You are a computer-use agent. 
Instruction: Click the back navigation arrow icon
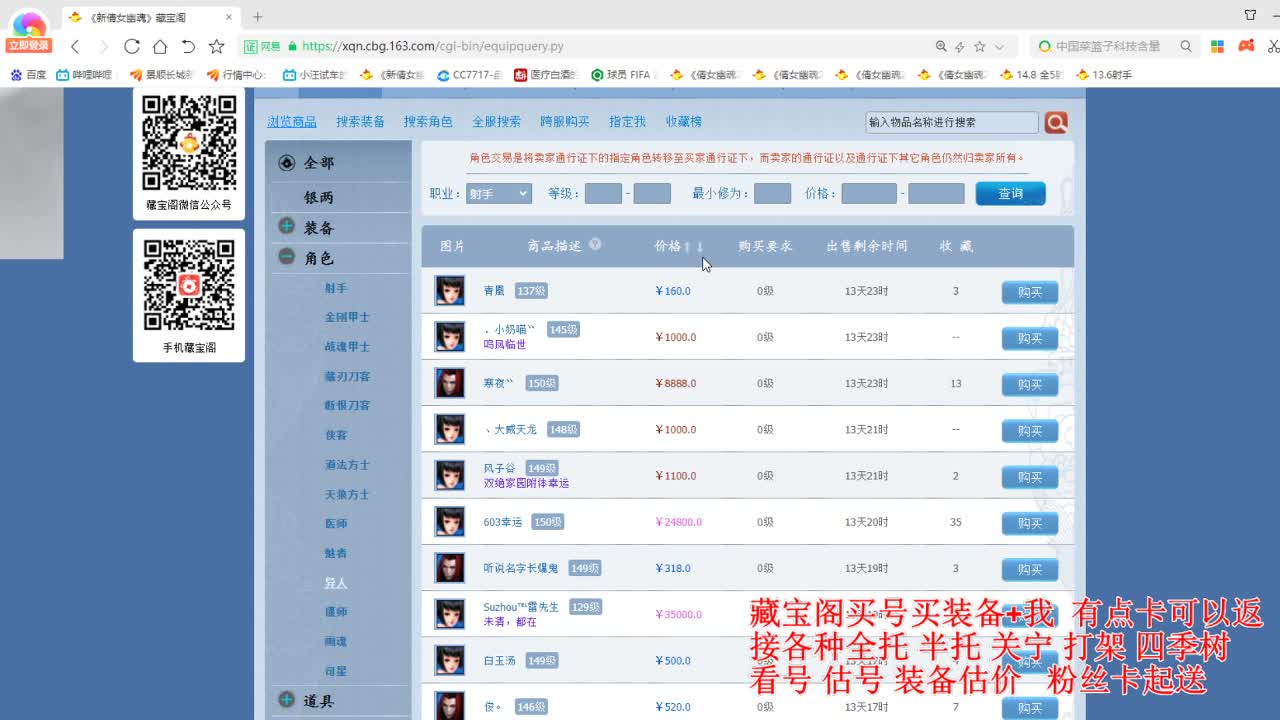pos(75,46)
